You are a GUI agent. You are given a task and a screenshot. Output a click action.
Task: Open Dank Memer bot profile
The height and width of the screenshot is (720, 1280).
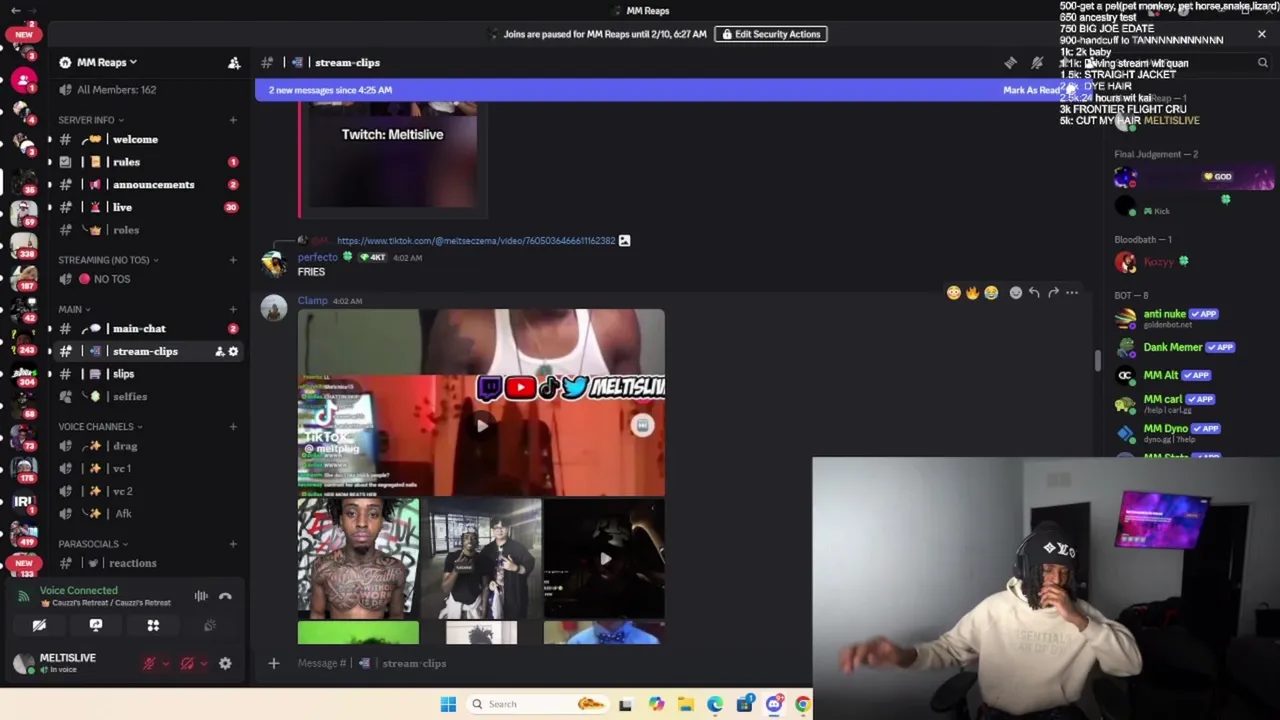[x=1190, y=347]
